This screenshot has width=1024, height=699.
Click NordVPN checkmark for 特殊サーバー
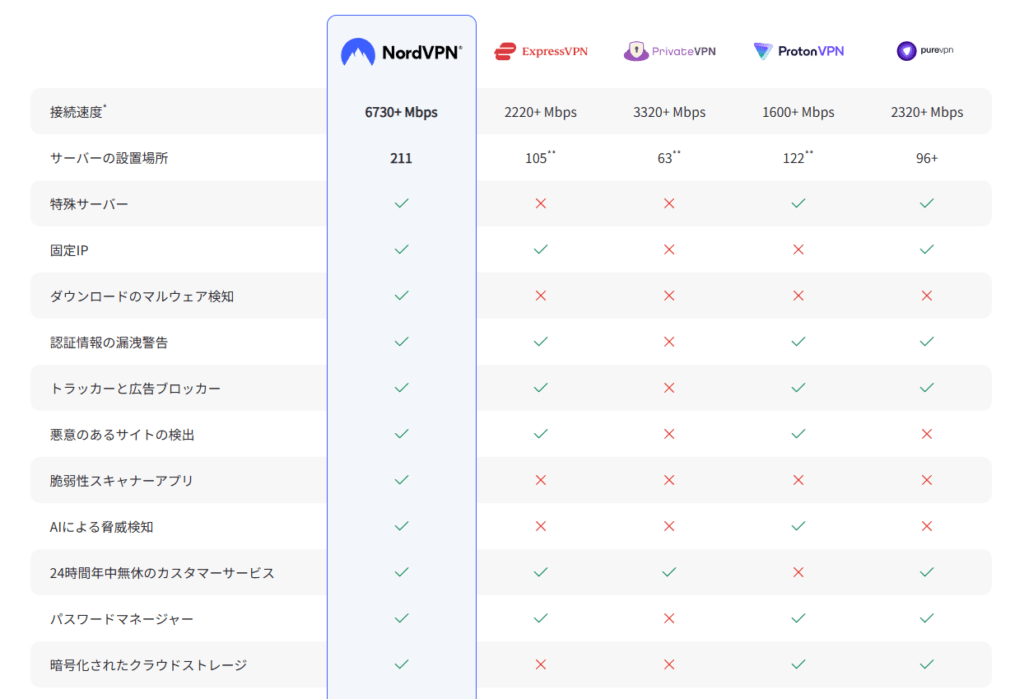(402, 203)
